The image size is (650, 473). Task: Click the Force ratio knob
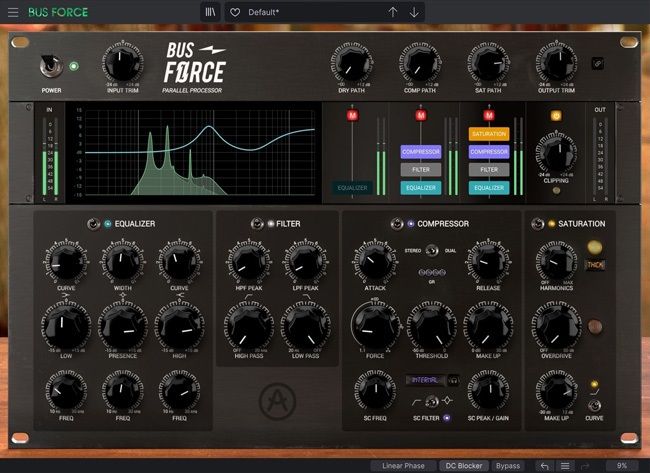pos(375,326)
